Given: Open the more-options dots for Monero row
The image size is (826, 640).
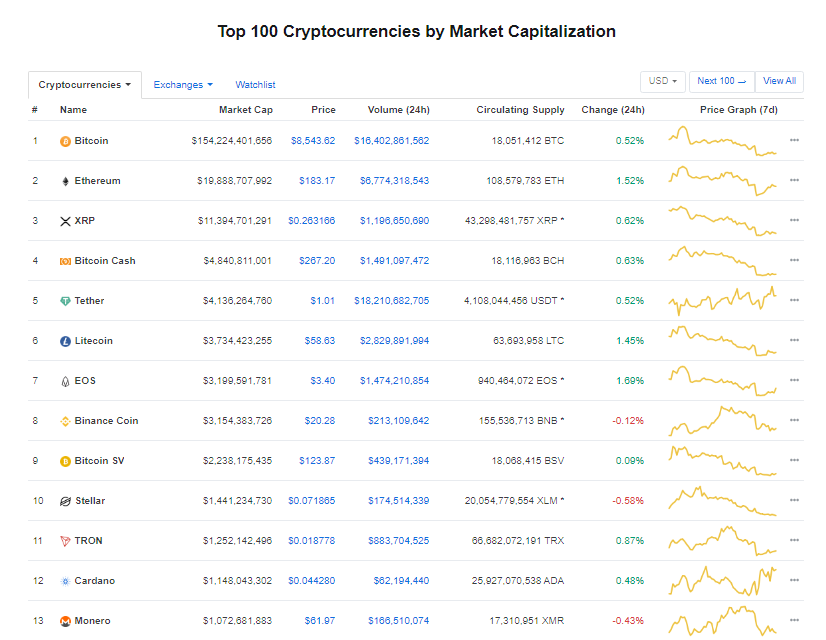Looking at the screenshot, I should tap(794, 621).
